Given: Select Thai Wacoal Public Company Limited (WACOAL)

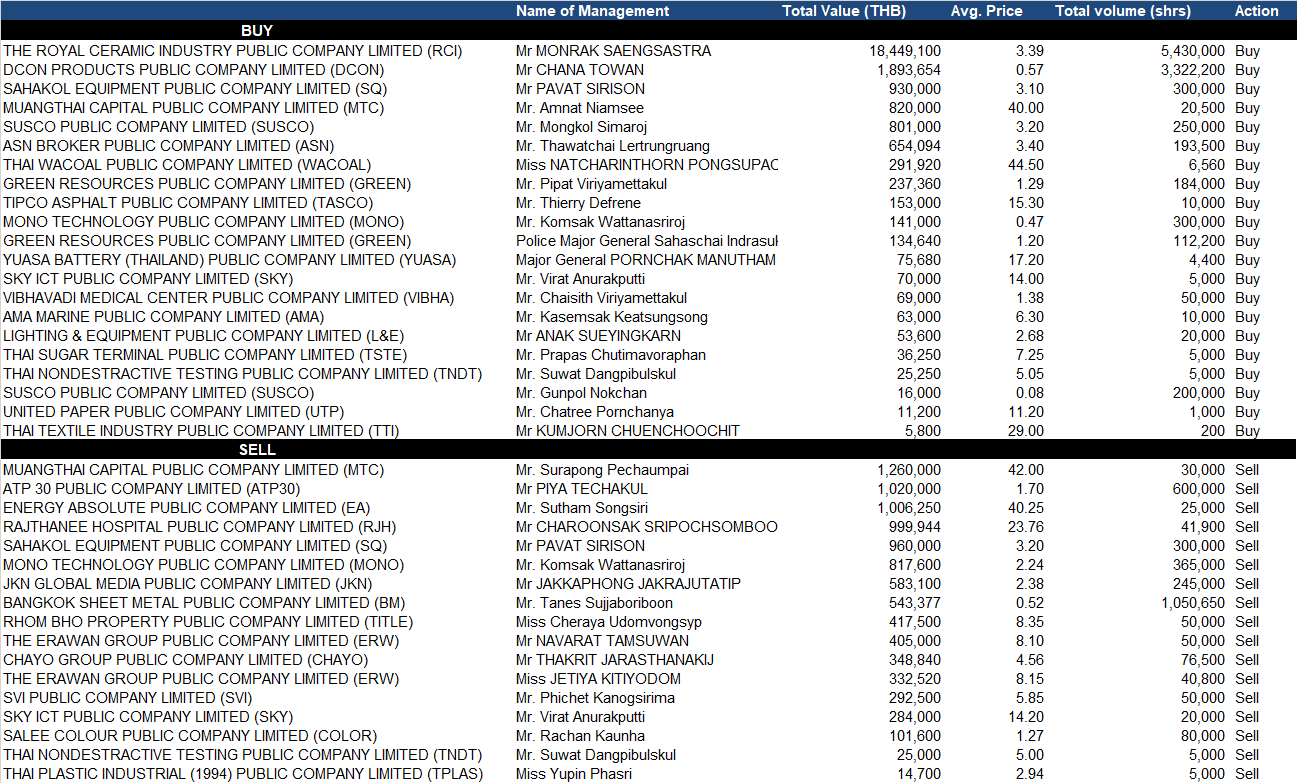Looking at the screenshot, I should click(187, 164).
